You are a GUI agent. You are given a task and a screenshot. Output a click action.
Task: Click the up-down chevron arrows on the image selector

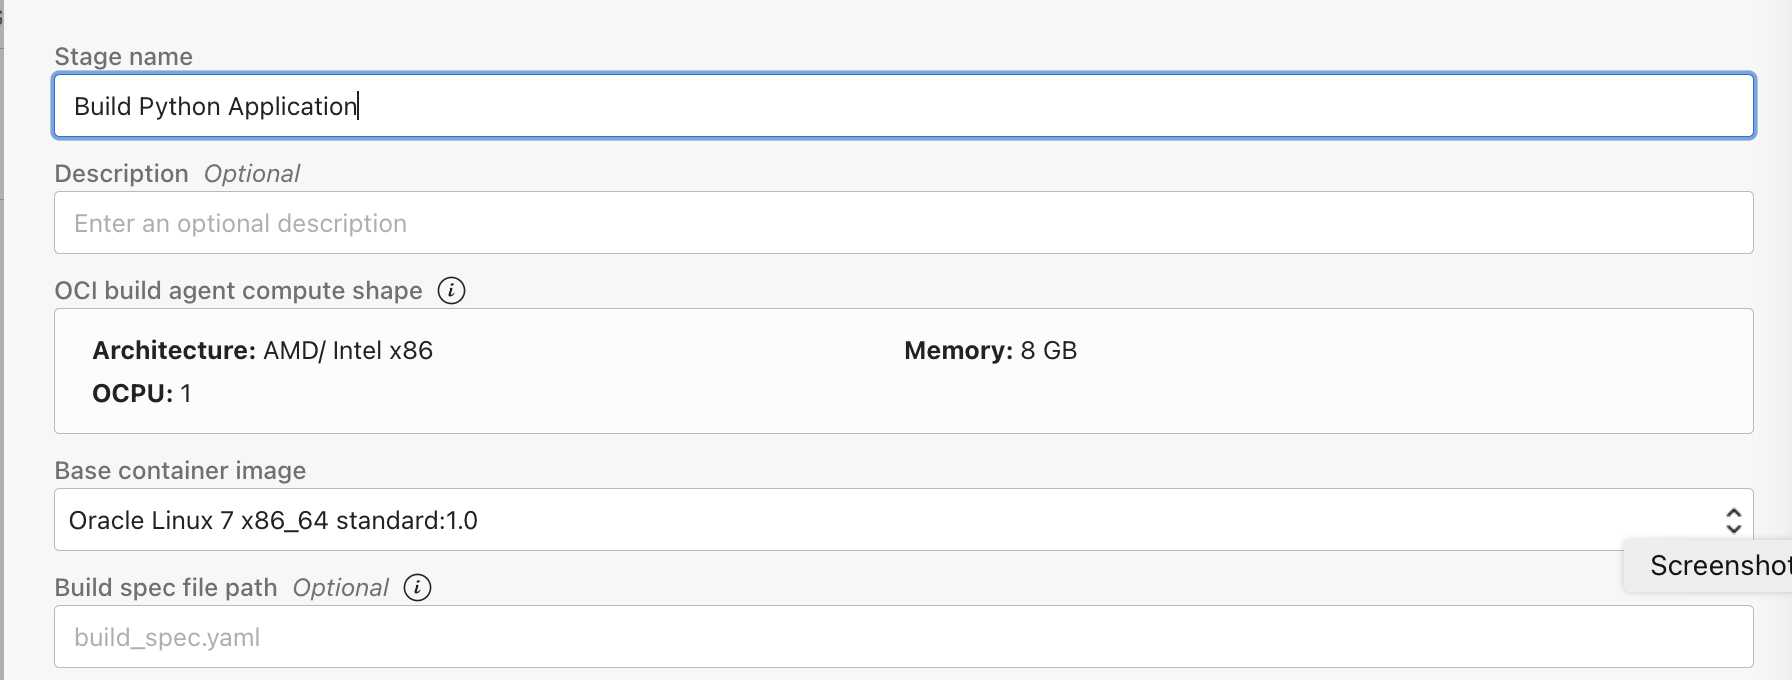pos(1733,520)
